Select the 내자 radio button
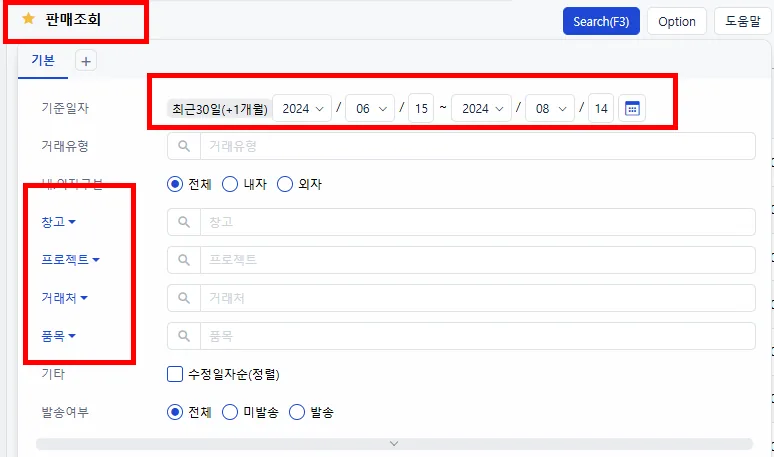774x457 pixels. tap(230, 184)
